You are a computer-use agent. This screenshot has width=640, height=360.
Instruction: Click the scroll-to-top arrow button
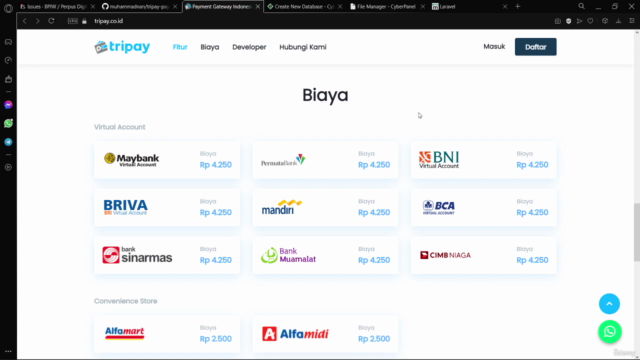coord(609,304)
